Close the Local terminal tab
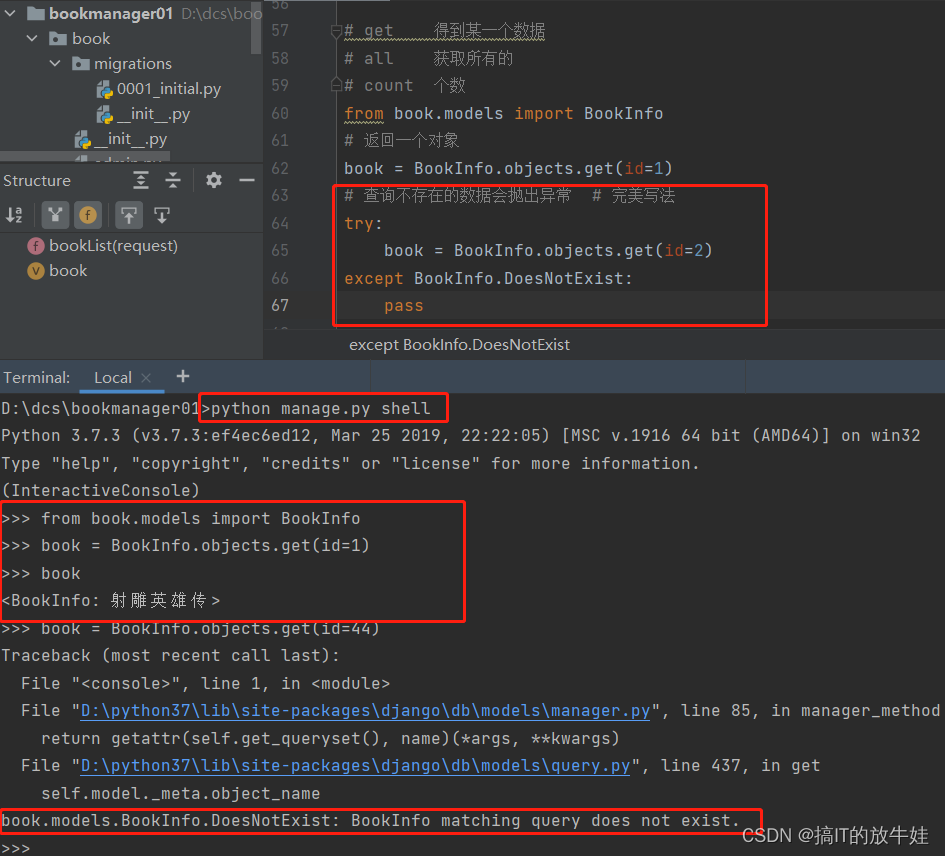 click(146, 378)
